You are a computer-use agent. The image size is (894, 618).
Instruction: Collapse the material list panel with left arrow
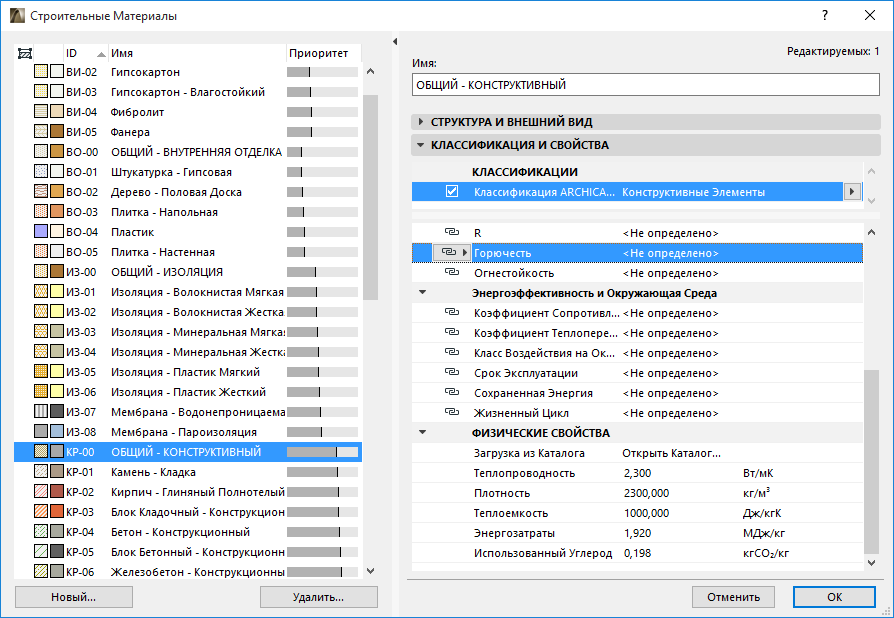(395, 42)
